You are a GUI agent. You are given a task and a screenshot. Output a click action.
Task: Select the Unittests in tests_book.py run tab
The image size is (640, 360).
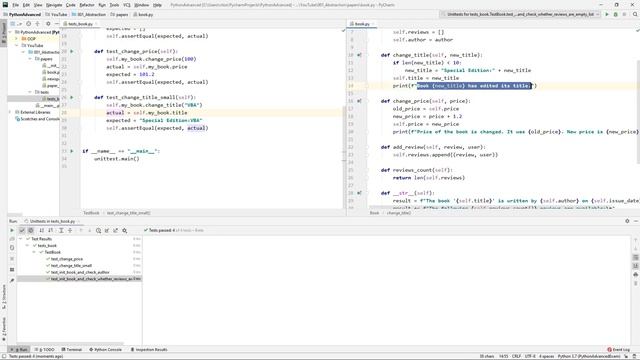click(52, 221)
